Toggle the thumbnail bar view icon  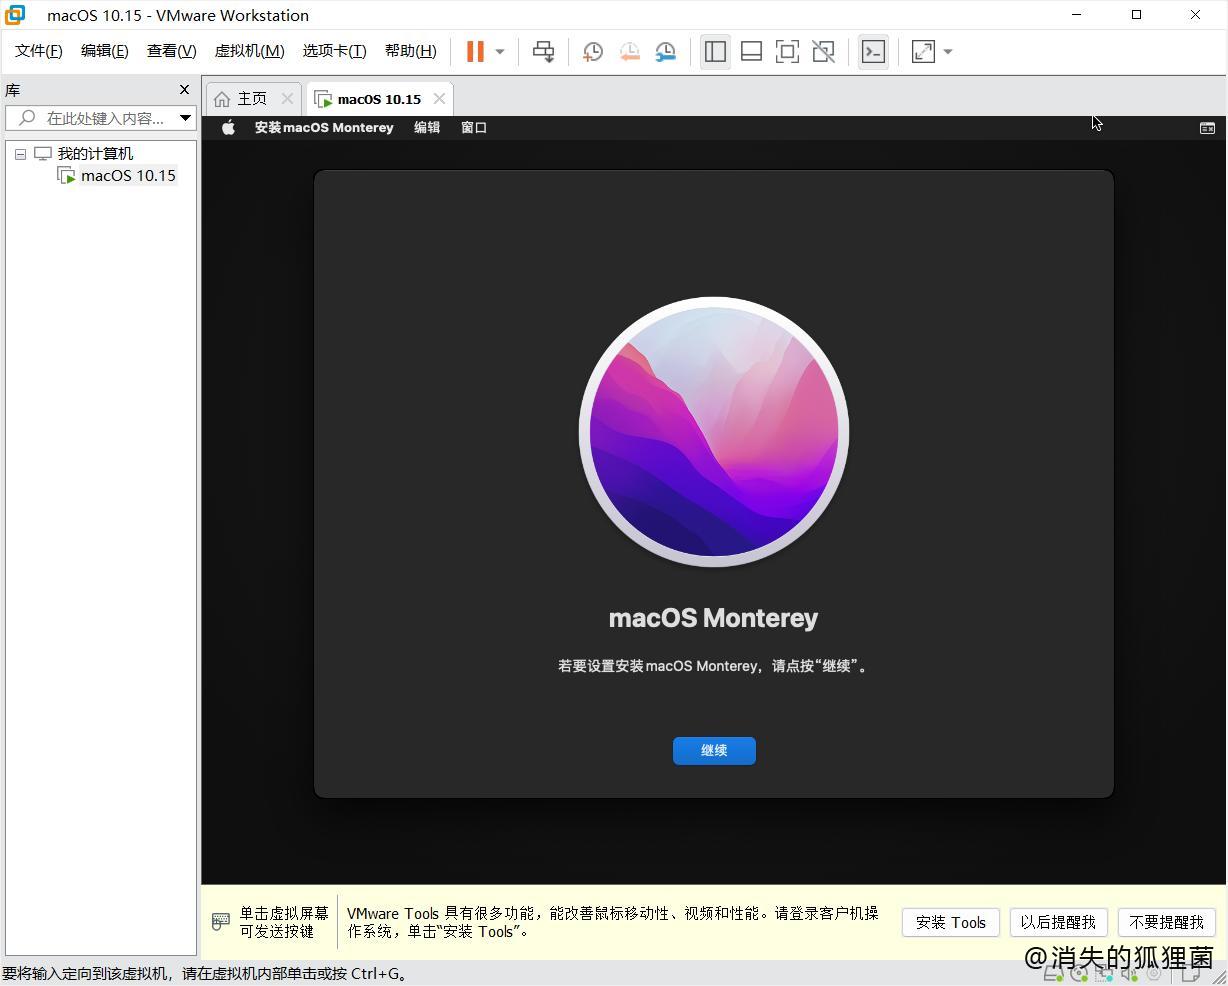tap(751, 52)
